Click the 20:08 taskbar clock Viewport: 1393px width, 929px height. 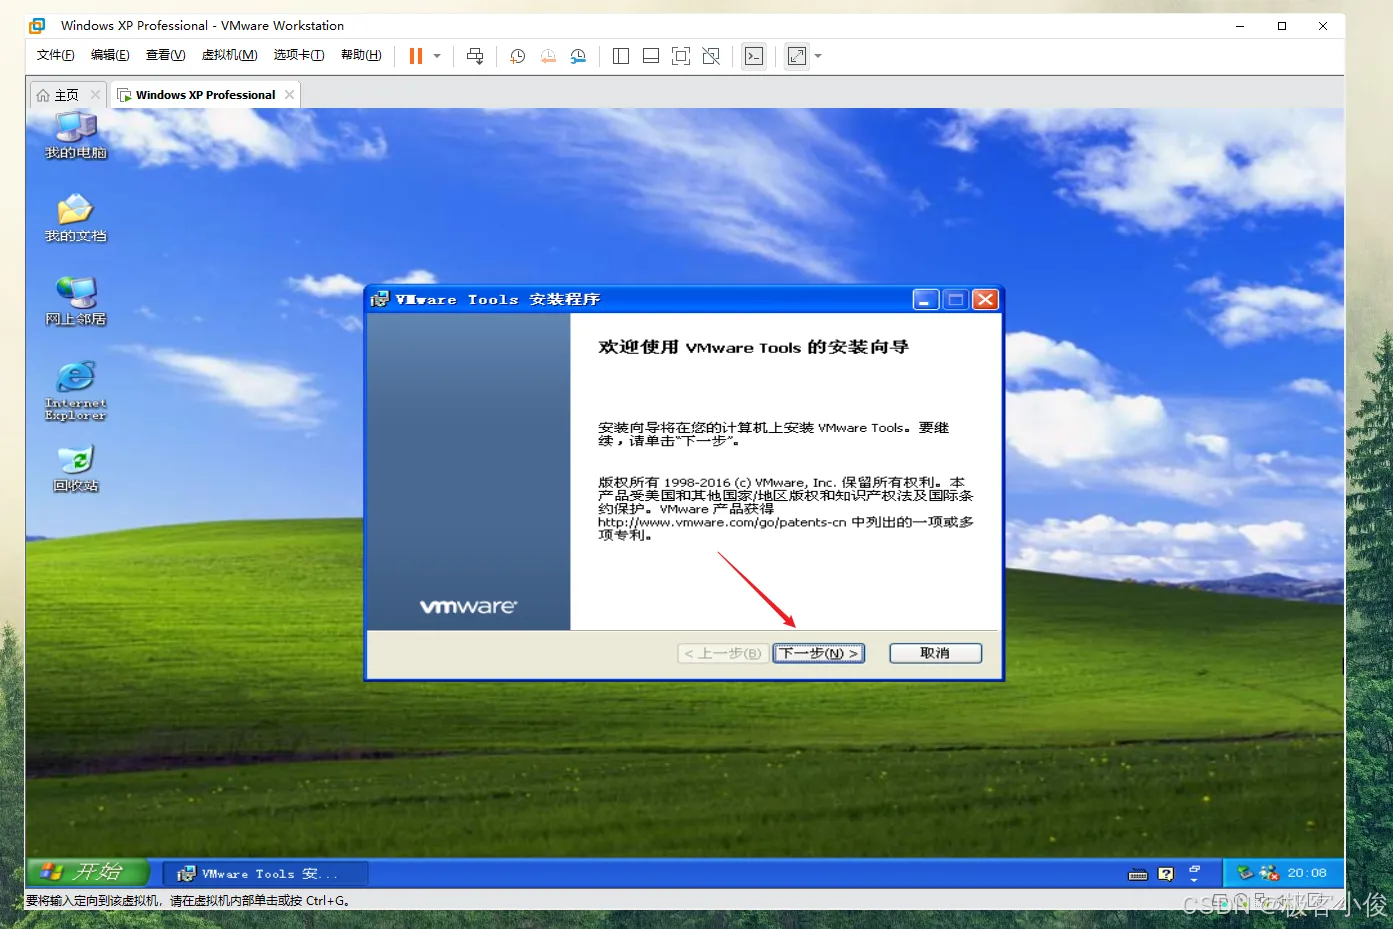[x=1307, y=873]
